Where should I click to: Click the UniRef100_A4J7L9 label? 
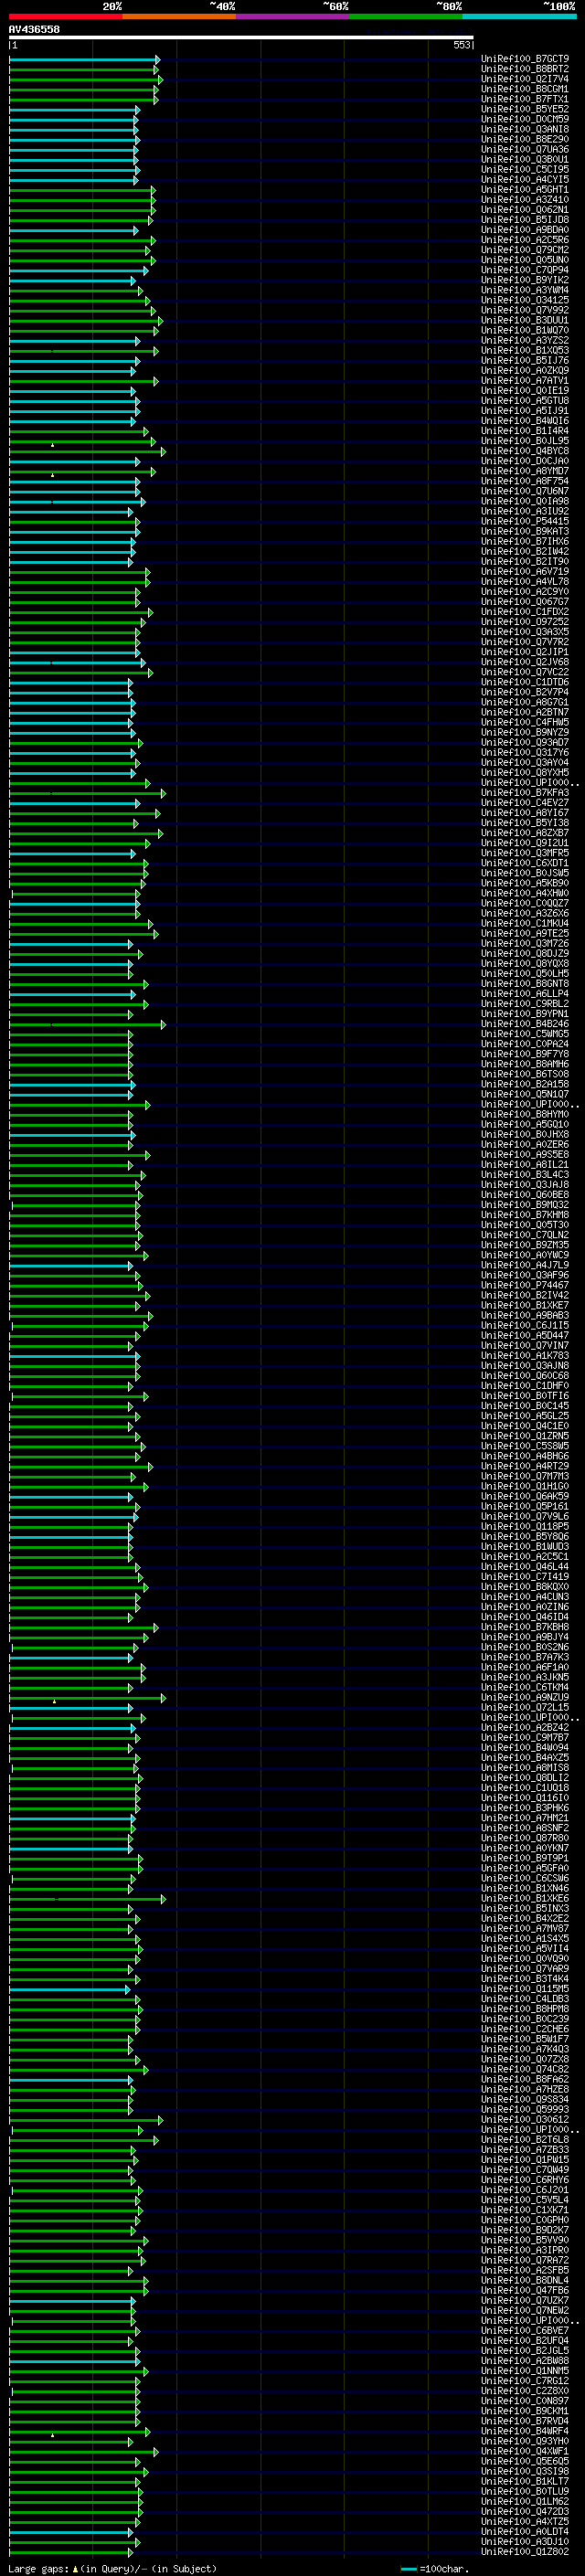pos(525,1265)
